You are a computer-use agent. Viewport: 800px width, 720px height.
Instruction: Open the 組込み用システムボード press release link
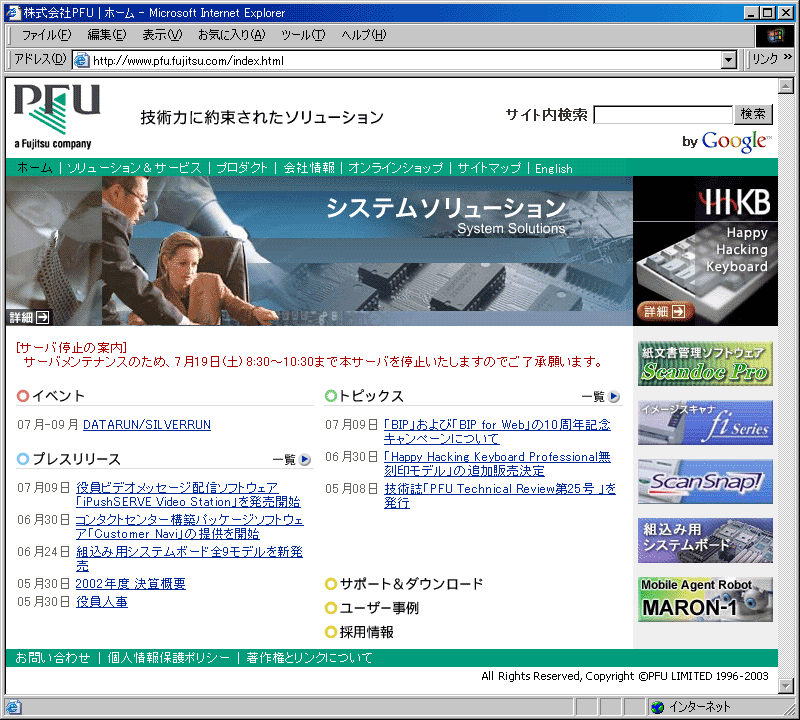point(189,559)
